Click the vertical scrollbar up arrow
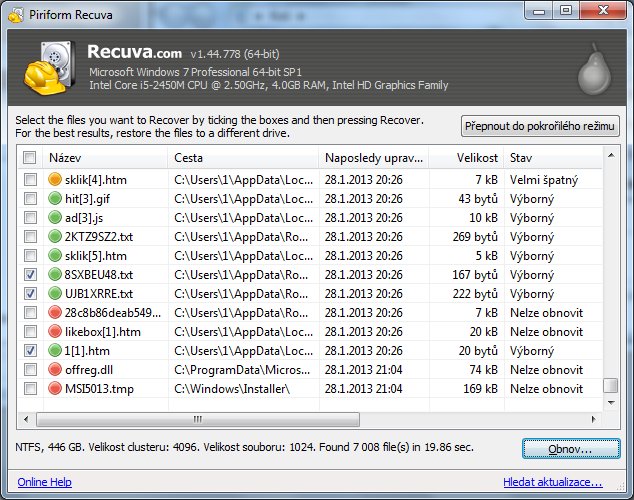The image size is (634, 500). pyautogui.click(x=611, y=156)
